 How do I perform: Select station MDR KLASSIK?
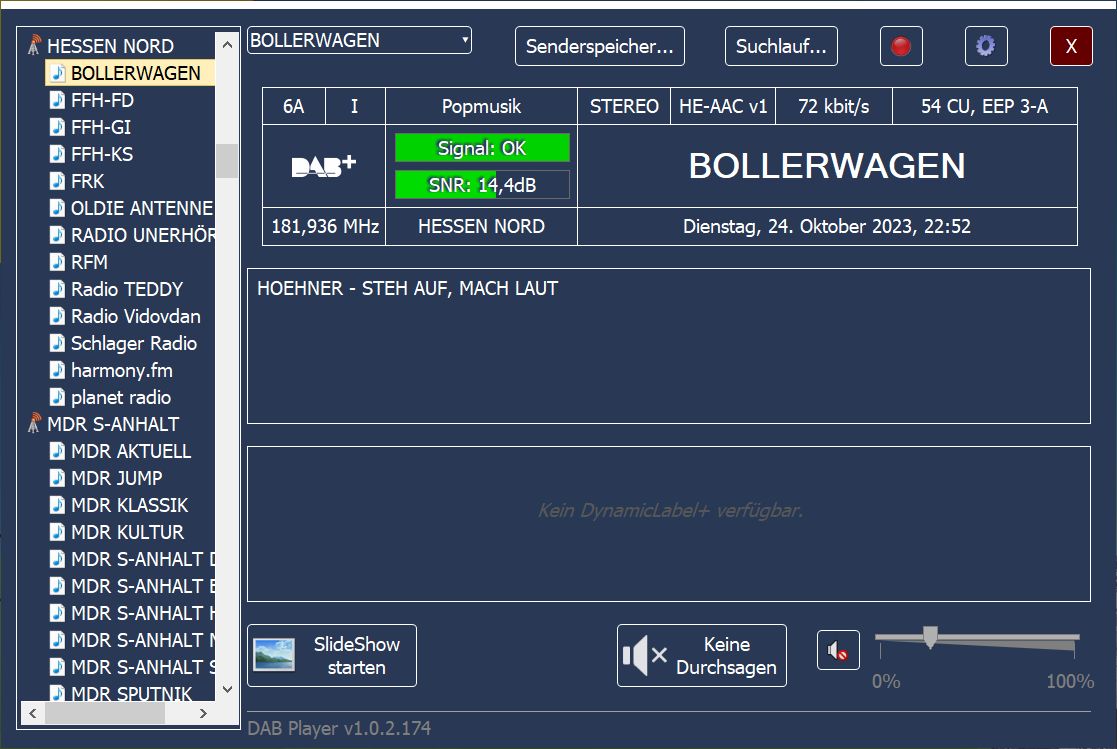(130, 505)
